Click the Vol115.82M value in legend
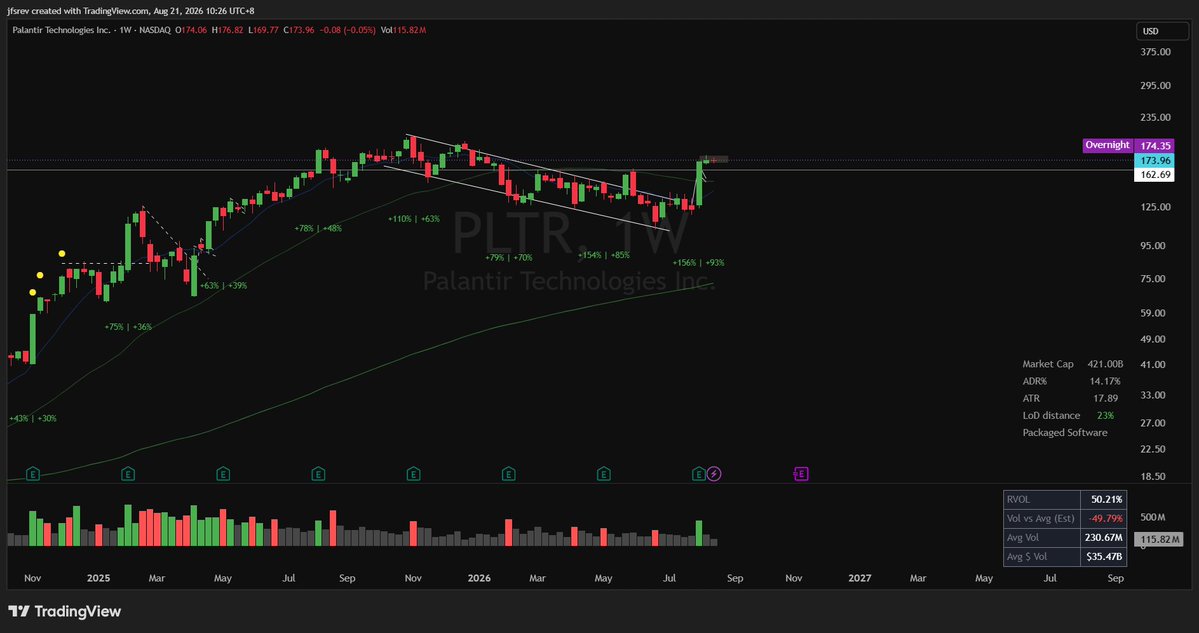The width and height of the screenshot is (1199, 633). pyautogui.click(x=403, y=30)
